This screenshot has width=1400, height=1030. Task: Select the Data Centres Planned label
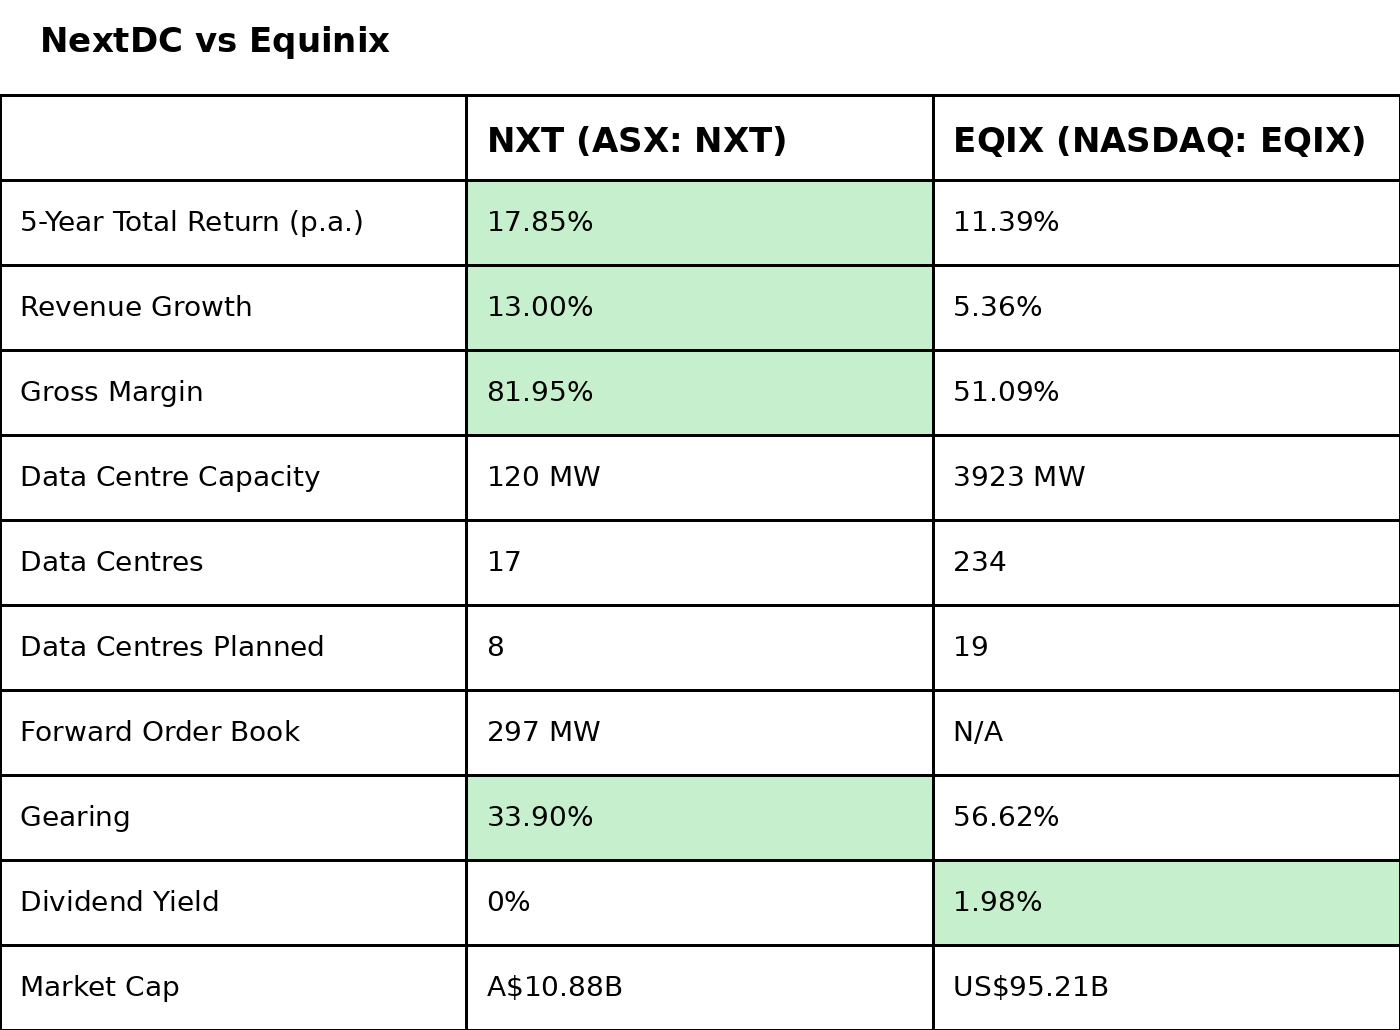click(x=172, y=648)
